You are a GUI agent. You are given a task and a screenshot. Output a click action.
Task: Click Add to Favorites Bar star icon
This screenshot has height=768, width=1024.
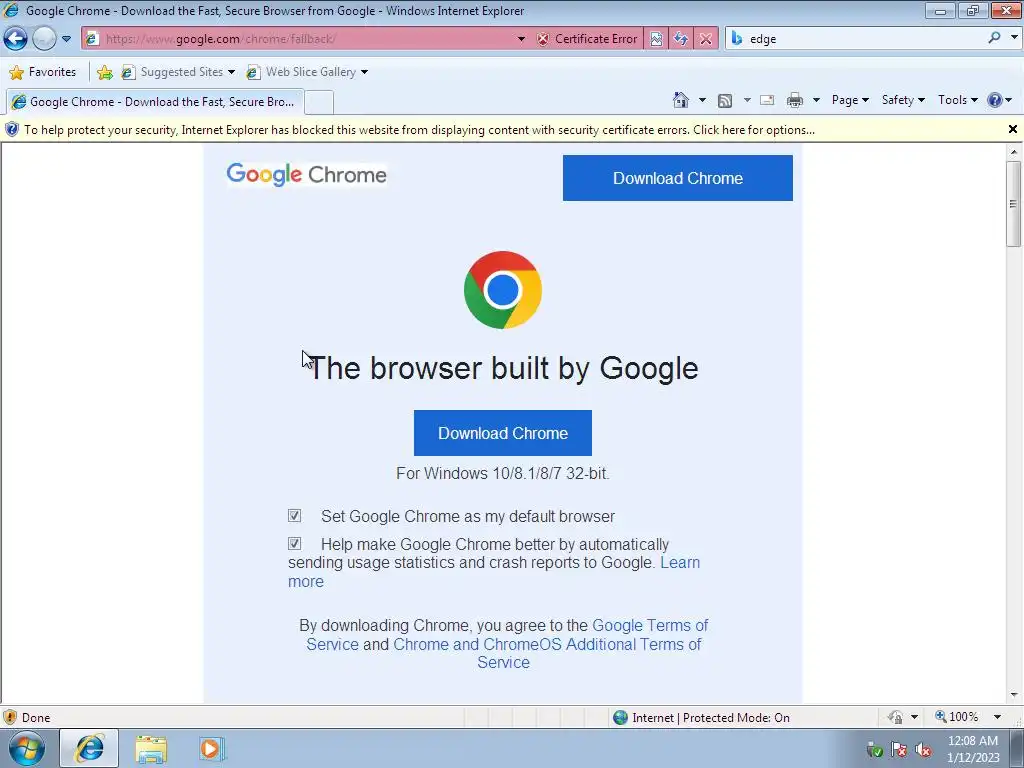[104, 72]
